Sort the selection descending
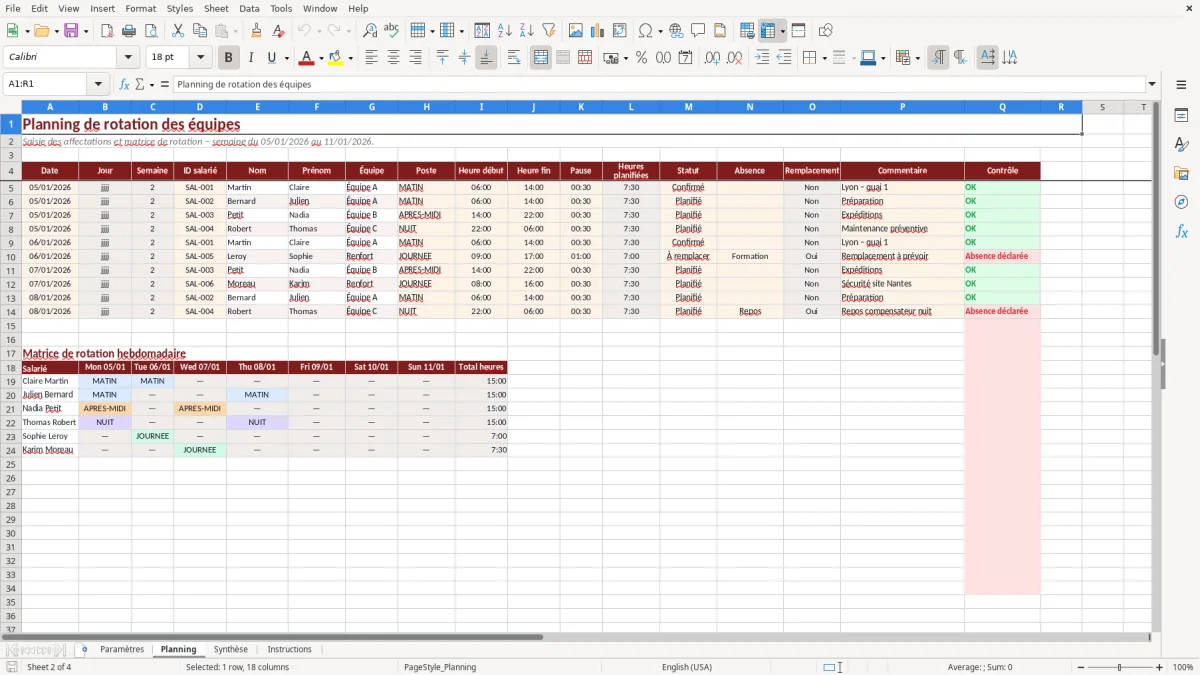The width and height of the screenshot is (1200, 675). [527, 31]
